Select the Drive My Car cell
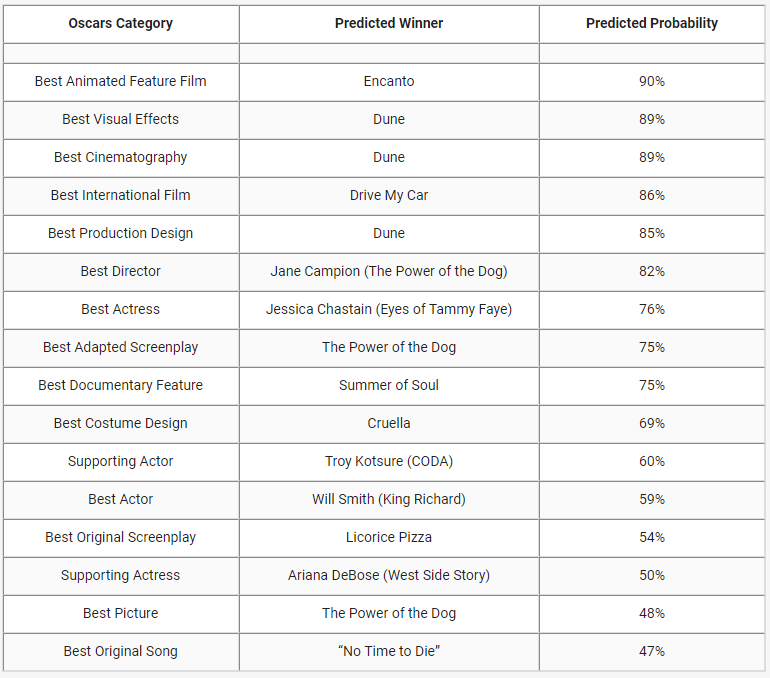 pyautogui.click(x=389, y=195)
